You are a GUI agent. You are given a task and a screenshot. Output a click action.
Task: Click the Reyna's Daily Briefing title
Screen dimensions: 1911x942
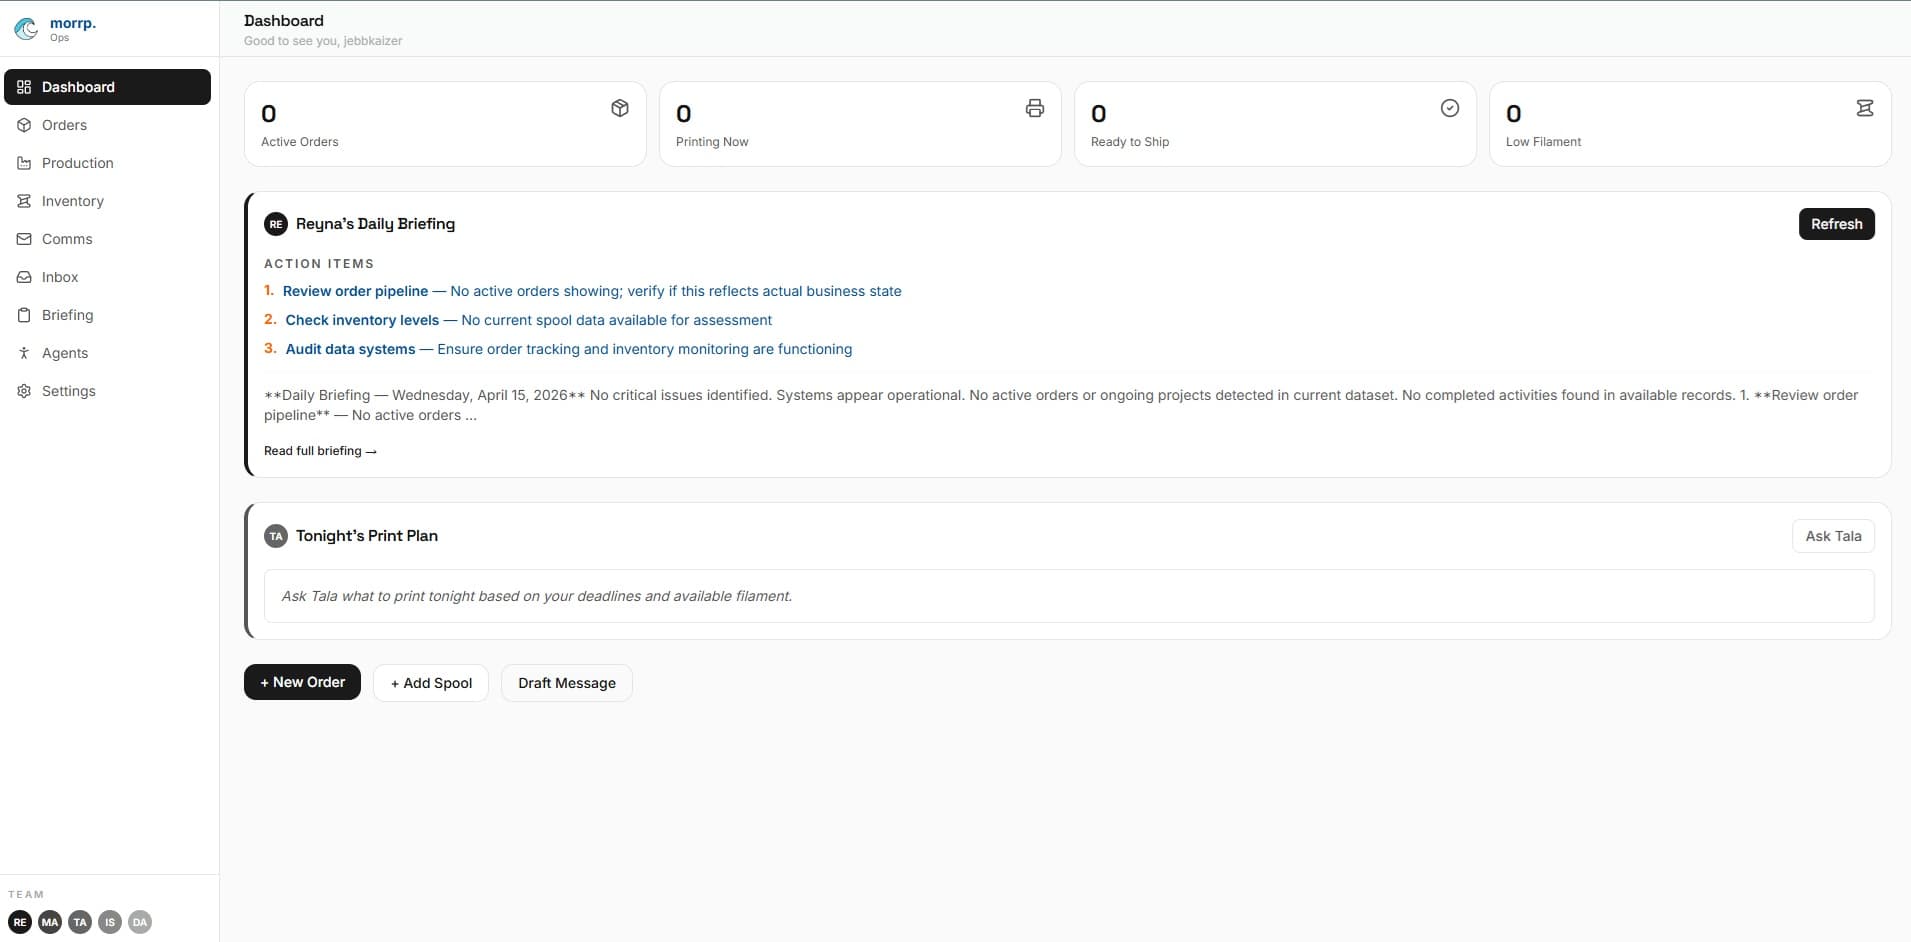pos(375,224)
